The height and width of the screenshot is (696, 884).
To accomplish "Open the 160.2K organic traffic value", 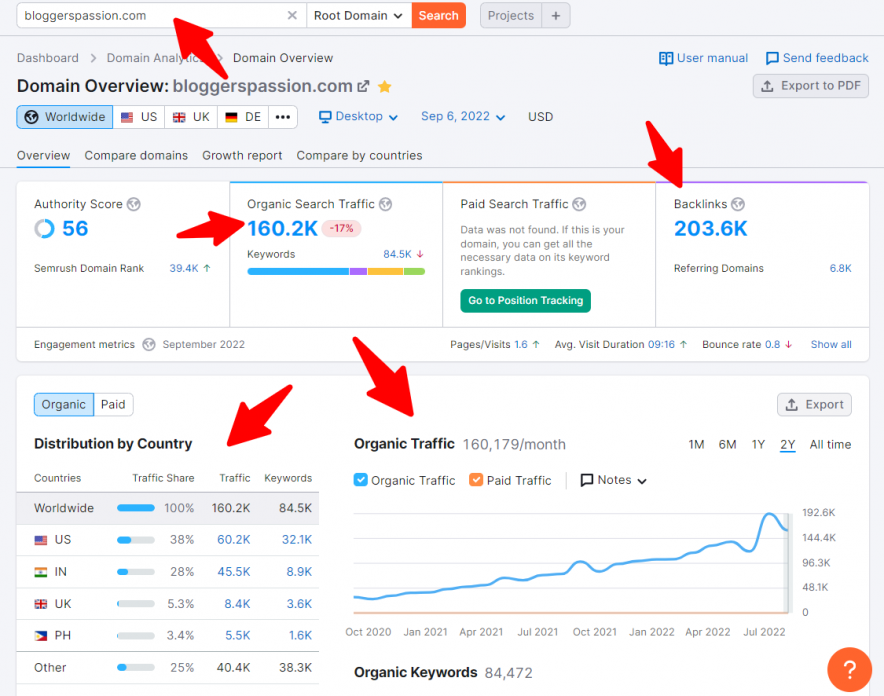I will click(x=282, y=228).
